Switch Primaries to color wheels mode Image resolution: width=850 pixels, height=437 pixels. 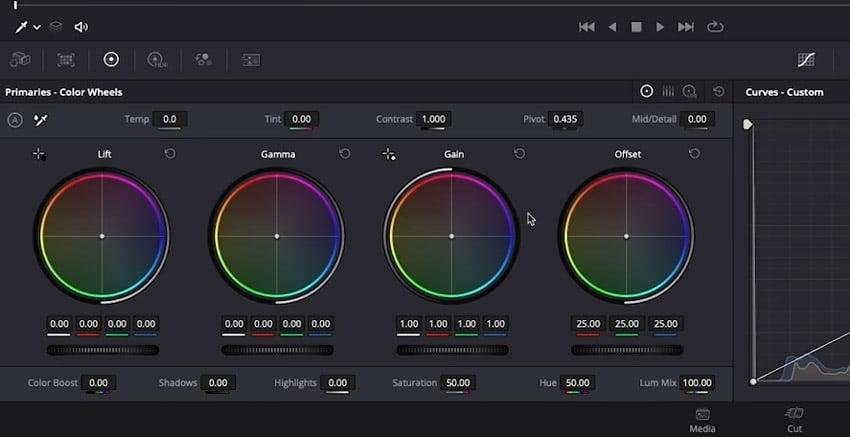647,92
